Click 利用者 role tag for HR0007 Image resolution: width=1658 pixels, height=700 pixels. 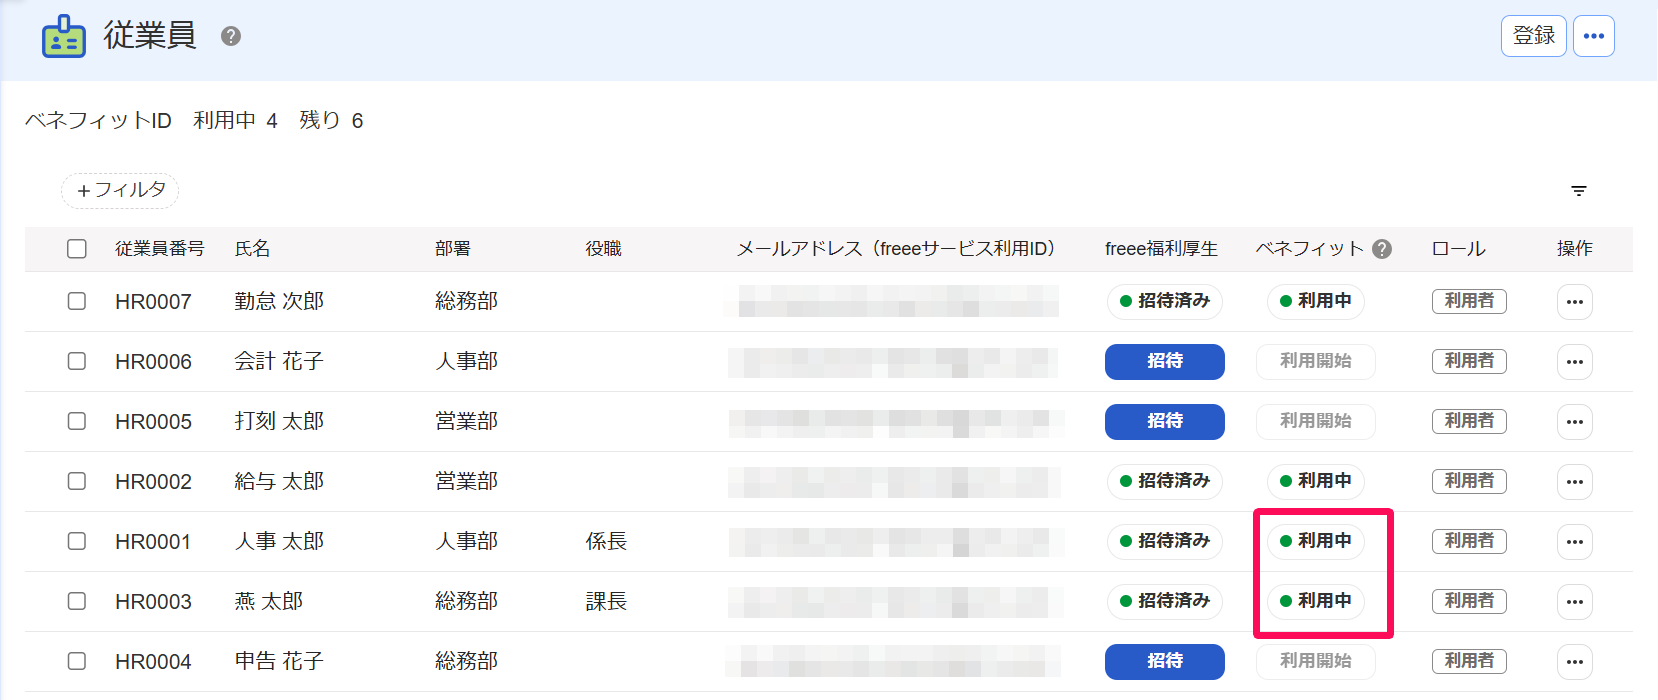pyautogui.click(x=1469, y=301)
